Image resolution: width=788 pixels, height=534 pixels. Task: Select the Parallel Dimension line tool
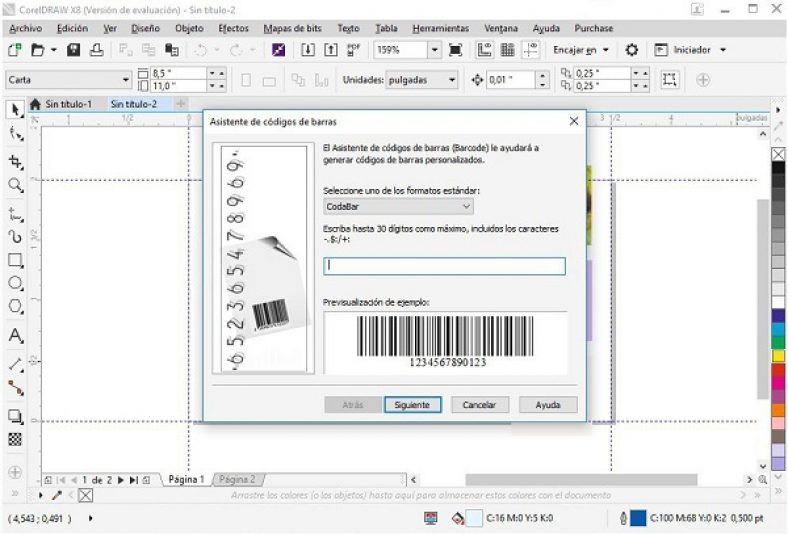click(15, 364)
